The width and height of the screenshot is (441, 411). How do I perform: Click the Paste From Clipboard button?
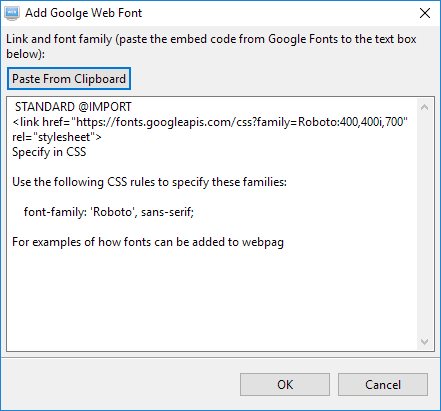pos(69,79)
